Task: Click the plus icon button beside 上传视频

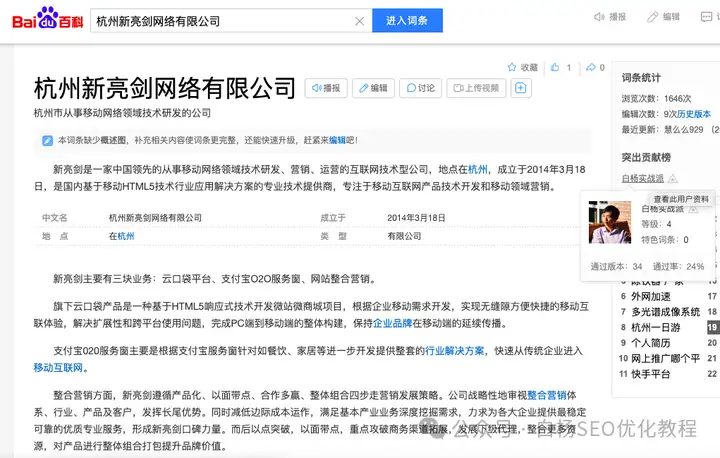Action: point(521,88)
